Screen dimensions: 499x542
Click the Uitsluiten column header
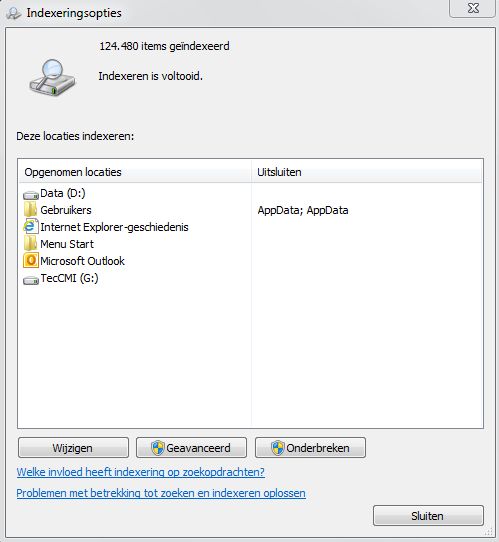pos(367,172)
